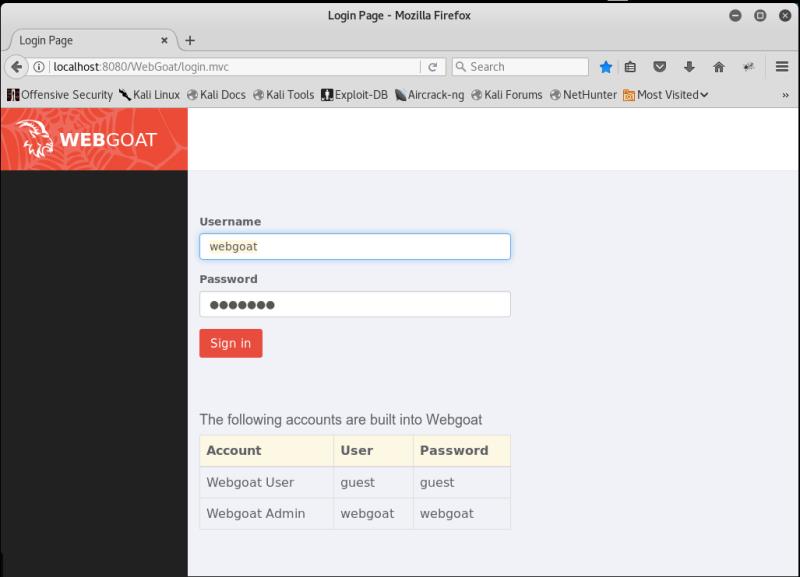The height and width of the screenshot is (577, 800).
Task: Maximize the Firefox window
Action: [760, 15]
